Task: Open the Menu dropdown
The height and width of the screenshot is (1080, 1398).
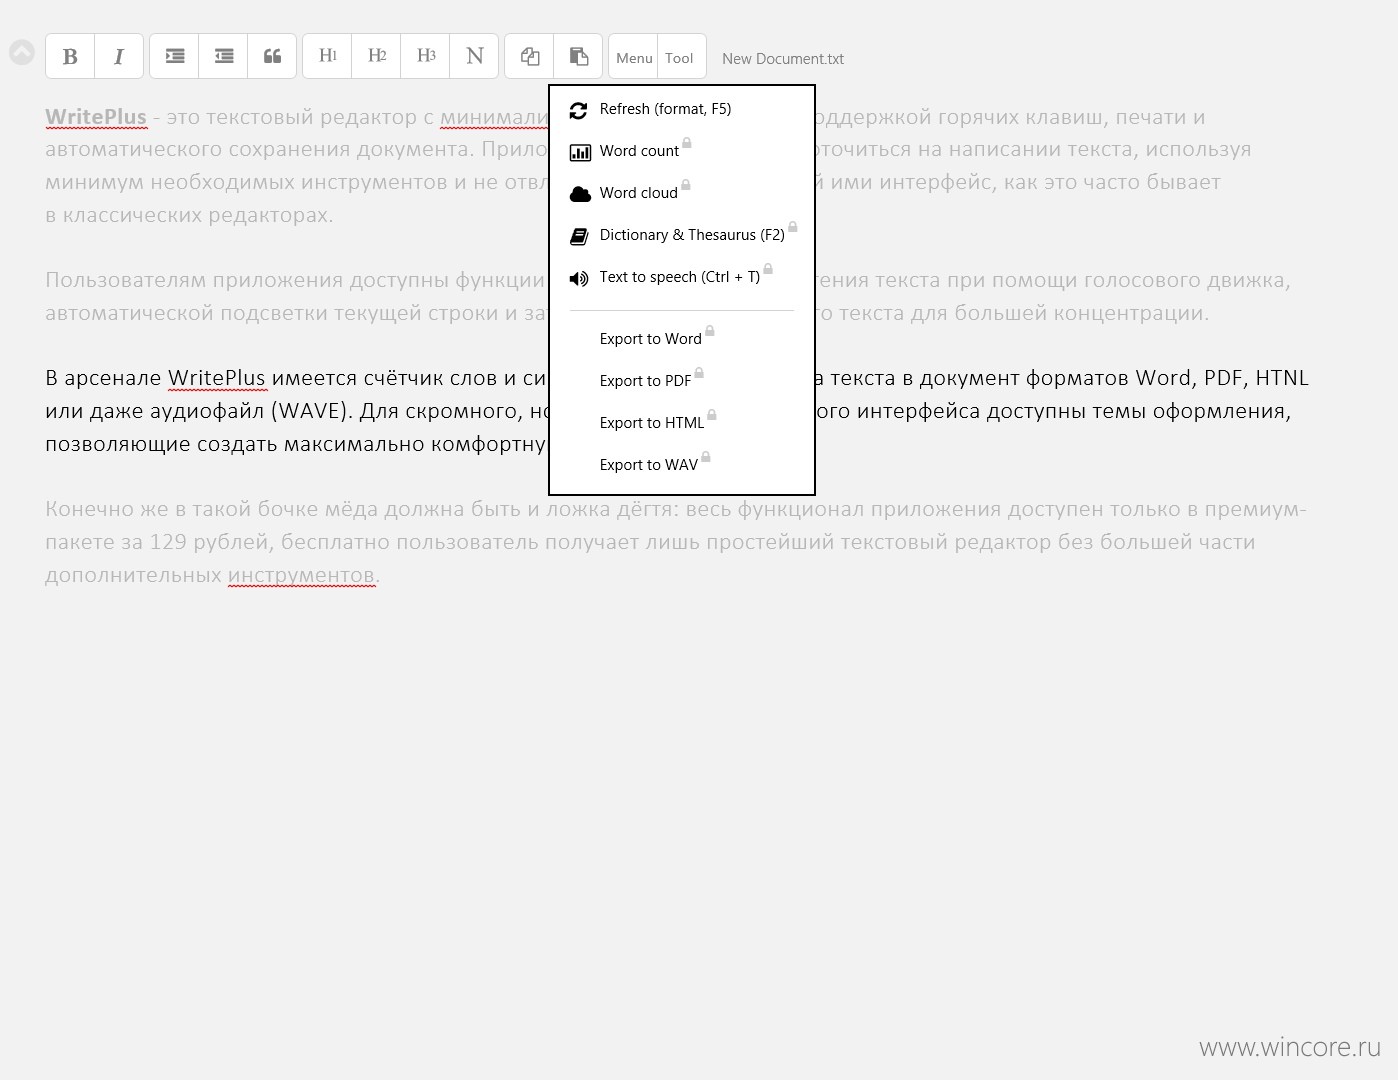Action: click(x=634, y=57)
